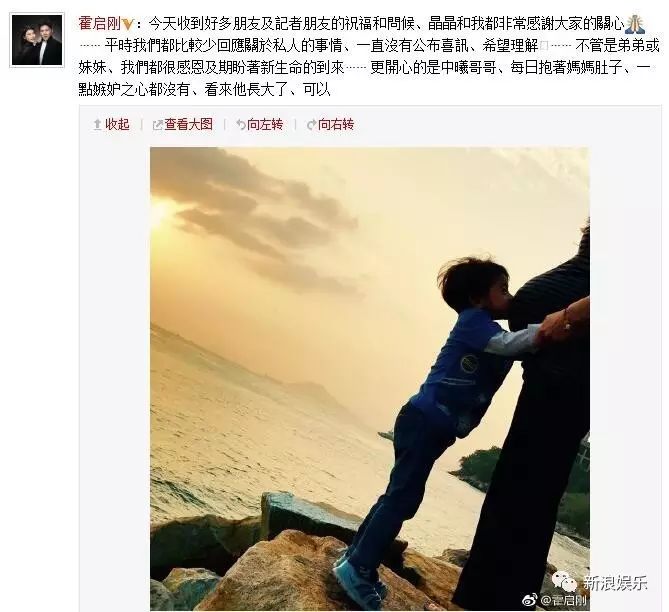The image size is (669, 612).
Task: Click the 收起 collapse arrow icon
Action: 97,125
